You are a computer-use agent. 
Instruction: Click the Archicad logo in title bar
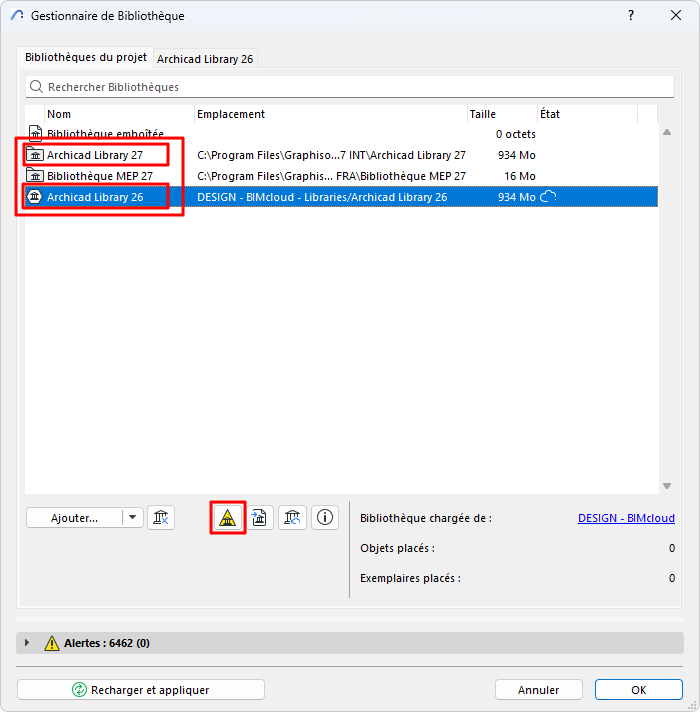point(17,15)
